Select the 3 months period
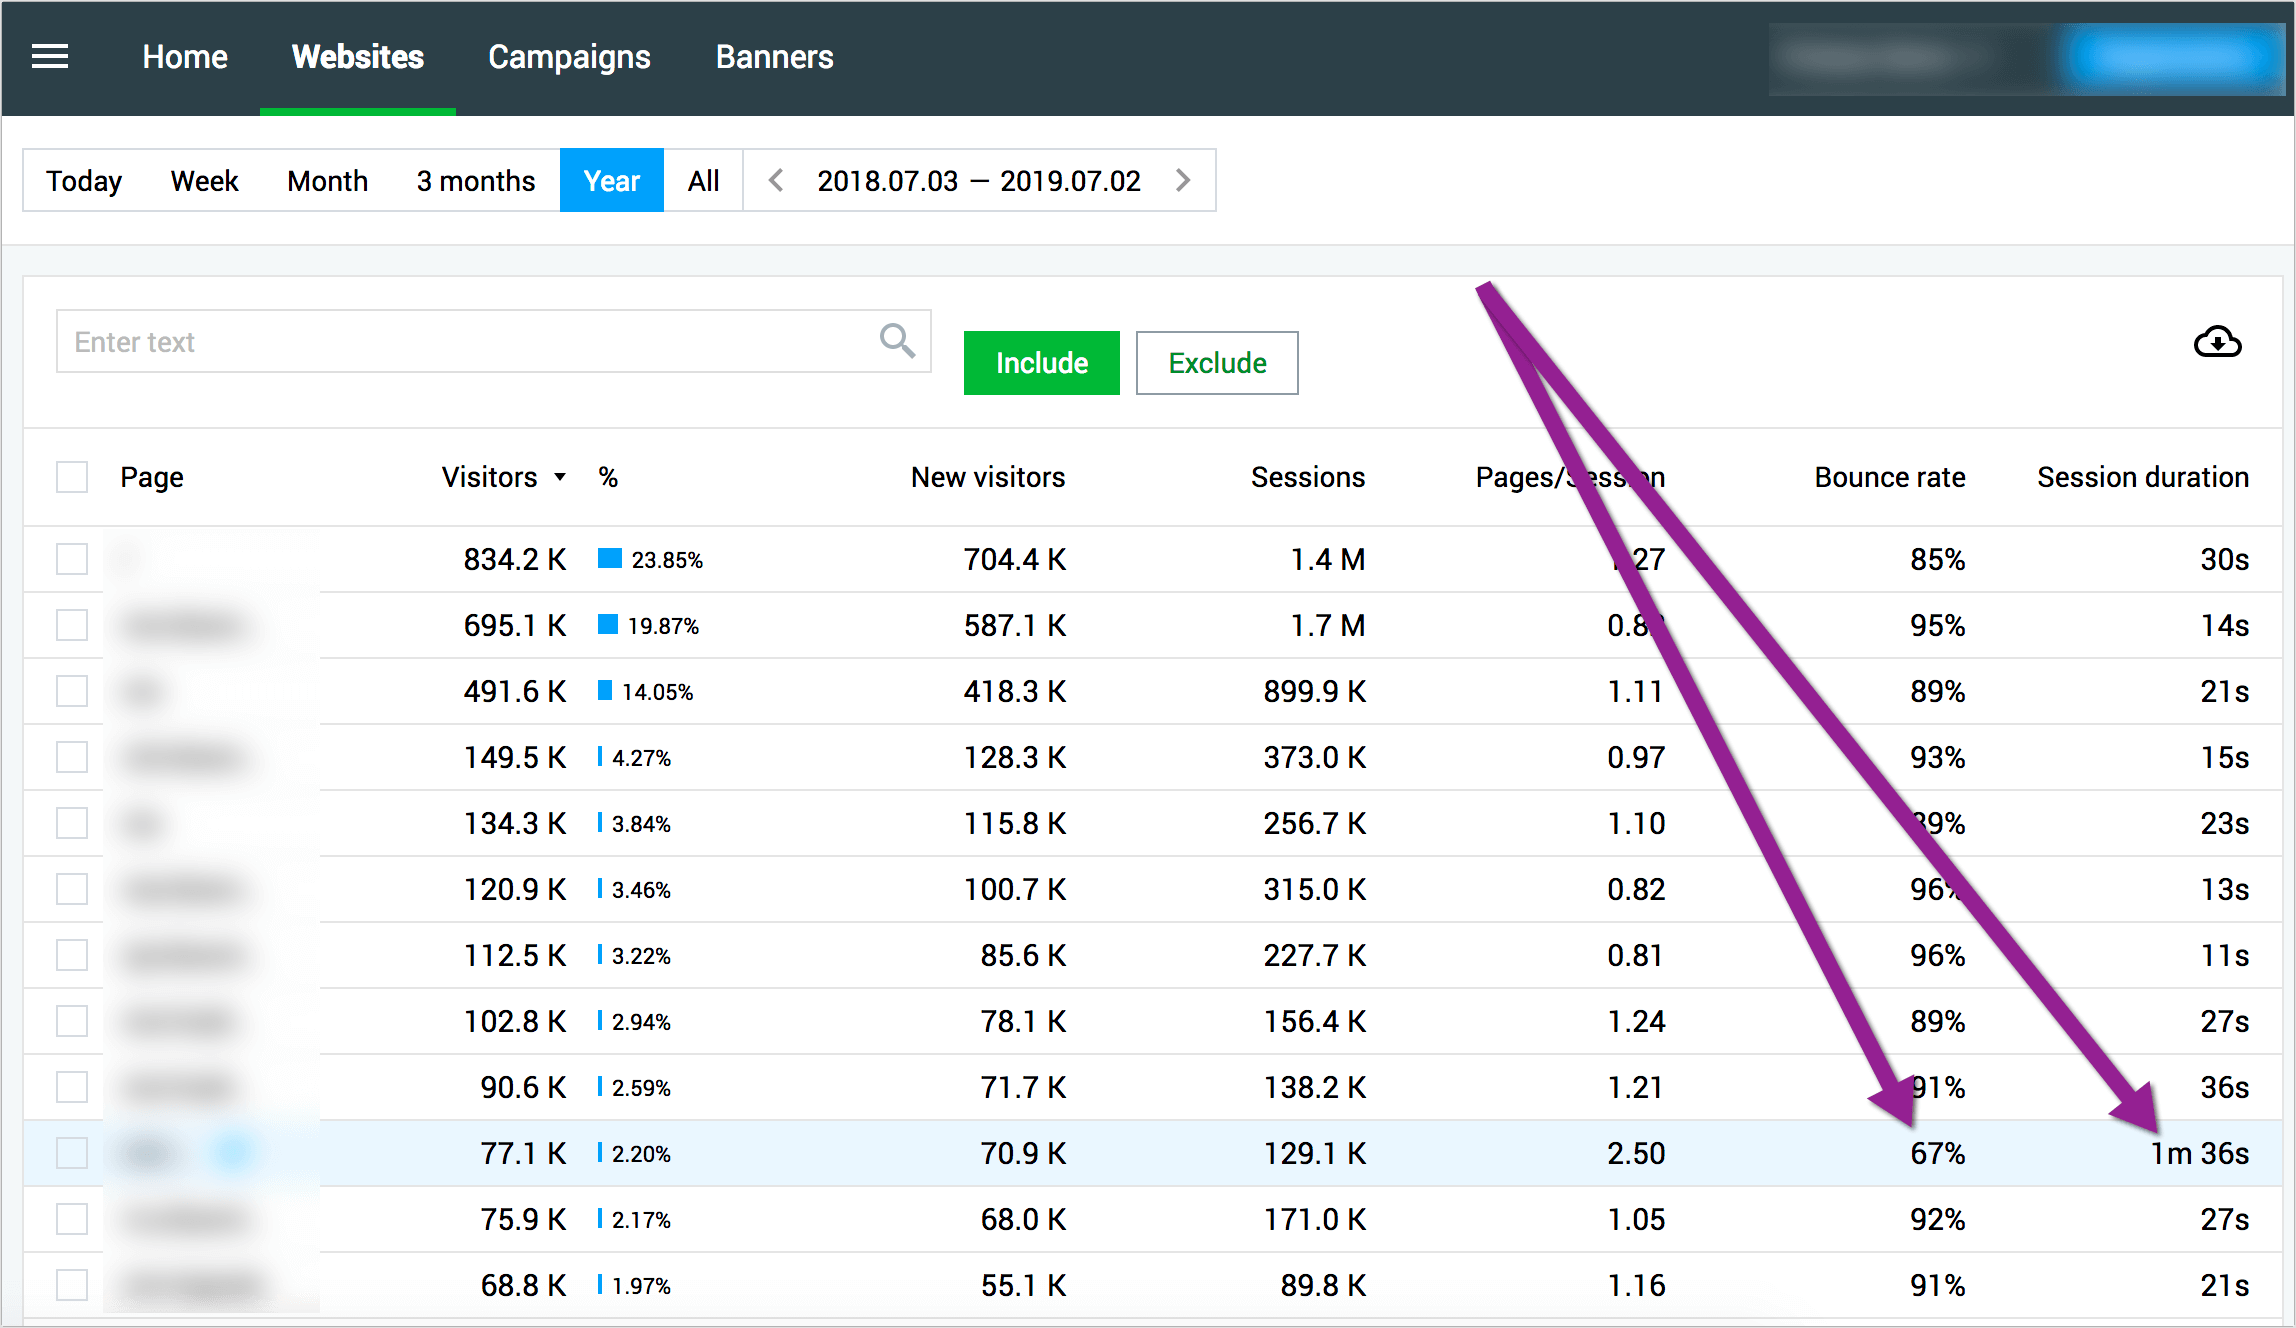 476,180
